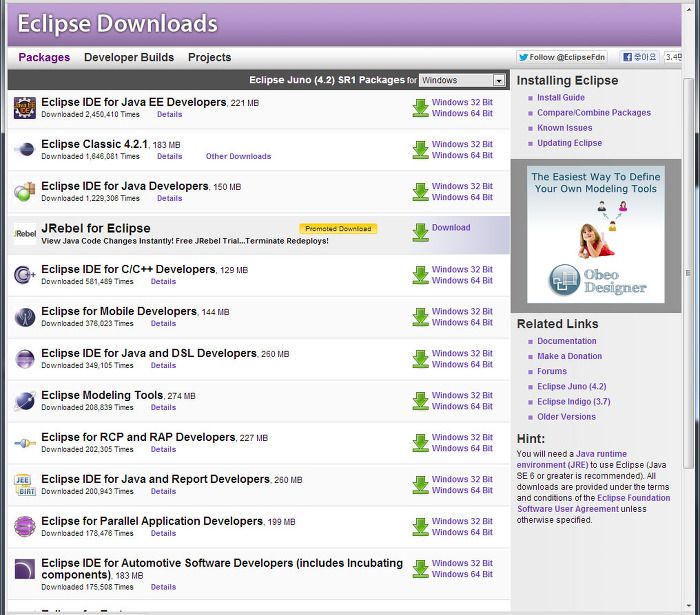Image resolution: width=700 pixels, height=615 pixels.
Task: Click the Eclipse Classic 4.2.1 package icon
Action: coord(25,149)
